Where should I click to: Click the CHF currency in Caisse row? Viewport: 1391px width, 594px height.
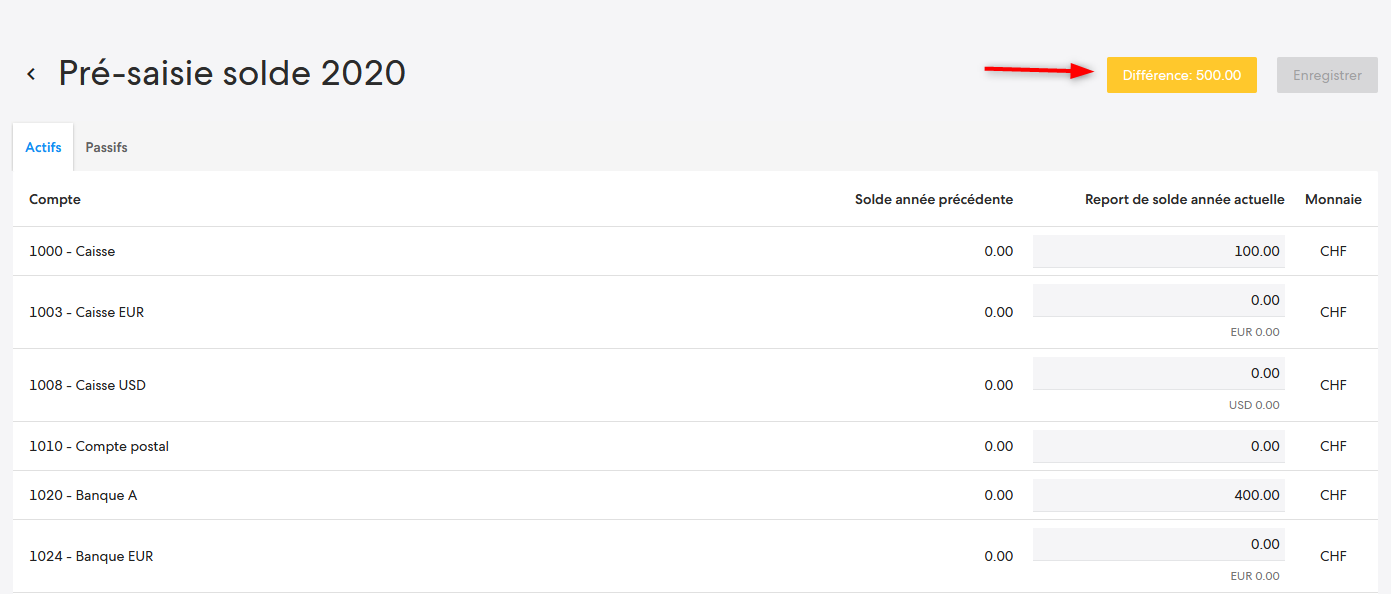click(1333, 251)
